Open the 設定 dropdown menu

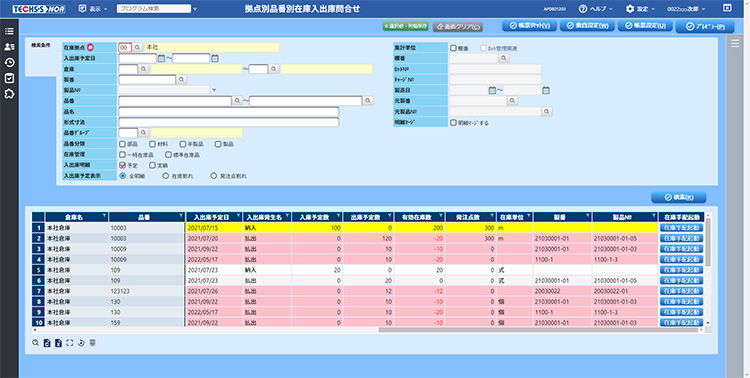(640, 9)
